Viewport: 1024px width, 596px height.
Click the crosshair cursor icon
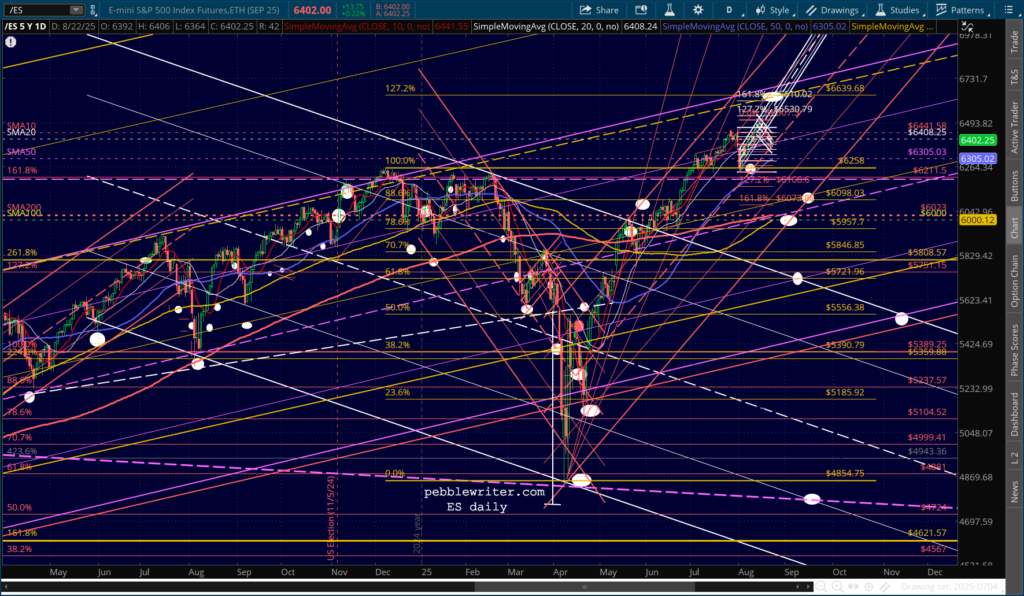869,587
